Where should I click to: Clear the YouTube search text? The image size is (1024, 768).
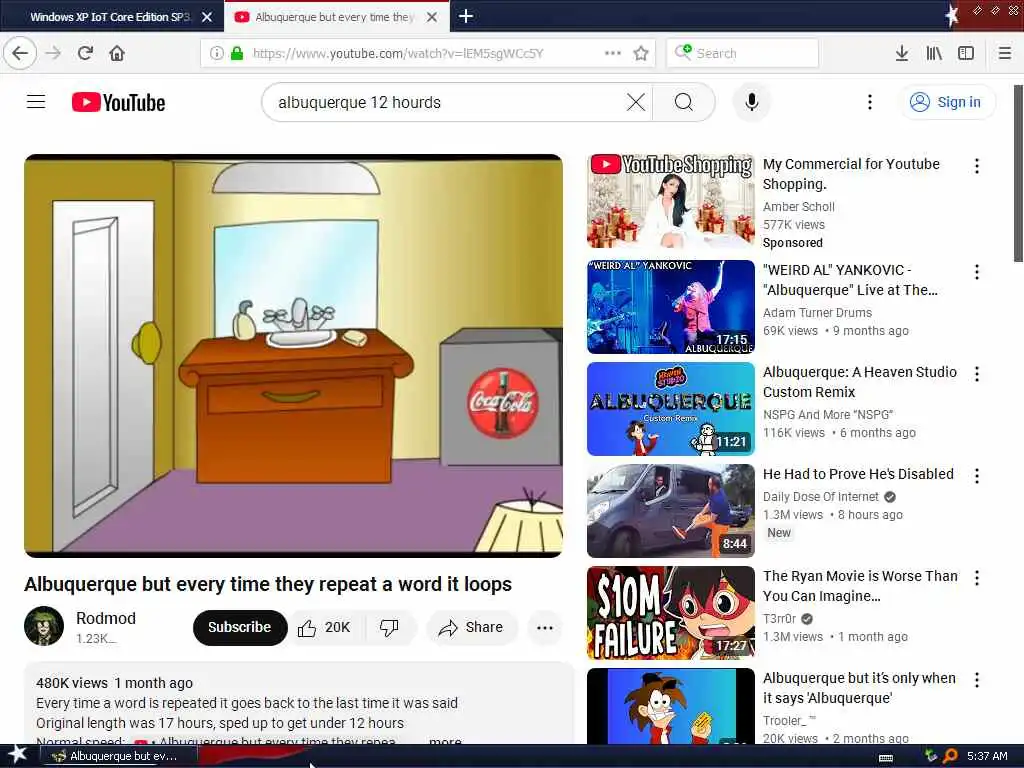(635, 102)
